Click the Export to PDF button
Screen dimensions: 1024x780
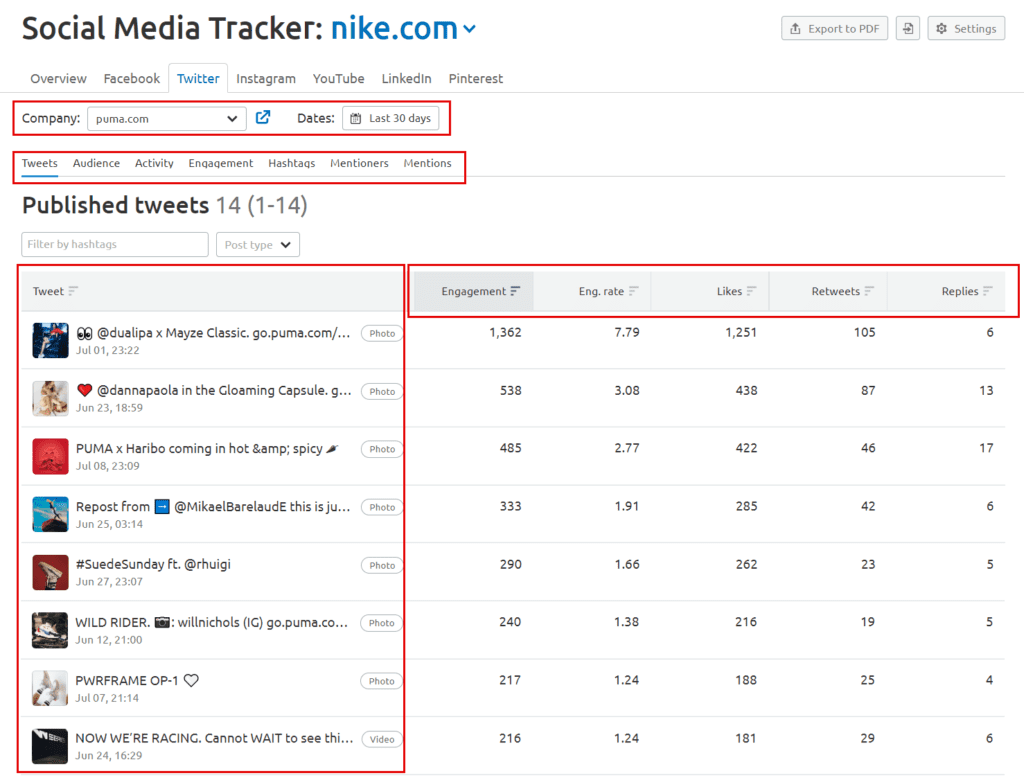(x=835, y=28)
